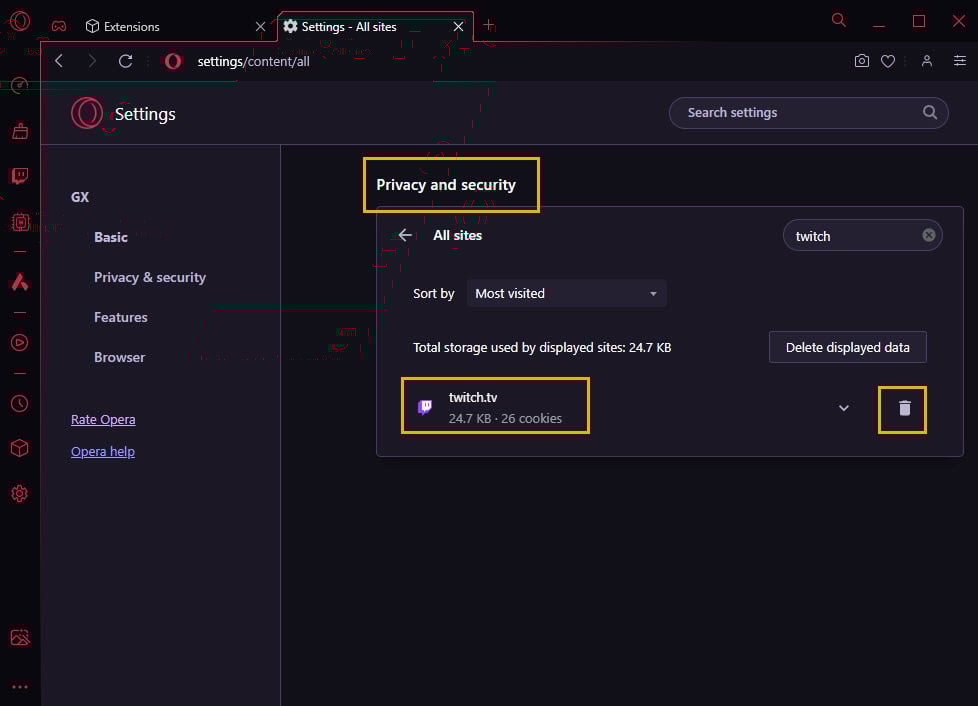The width and height of the screenshot is (978, 706).
Task: Open the Sort by Most visited dropdown
Action: (x=566, y=293)
